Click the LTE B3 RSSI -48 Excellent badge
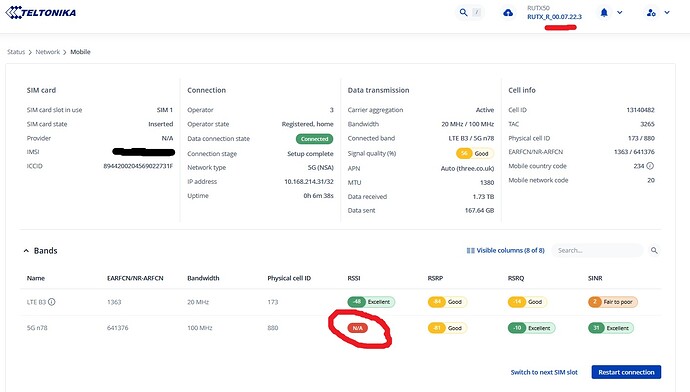This screenshot has height=392, width=690. 371,302
